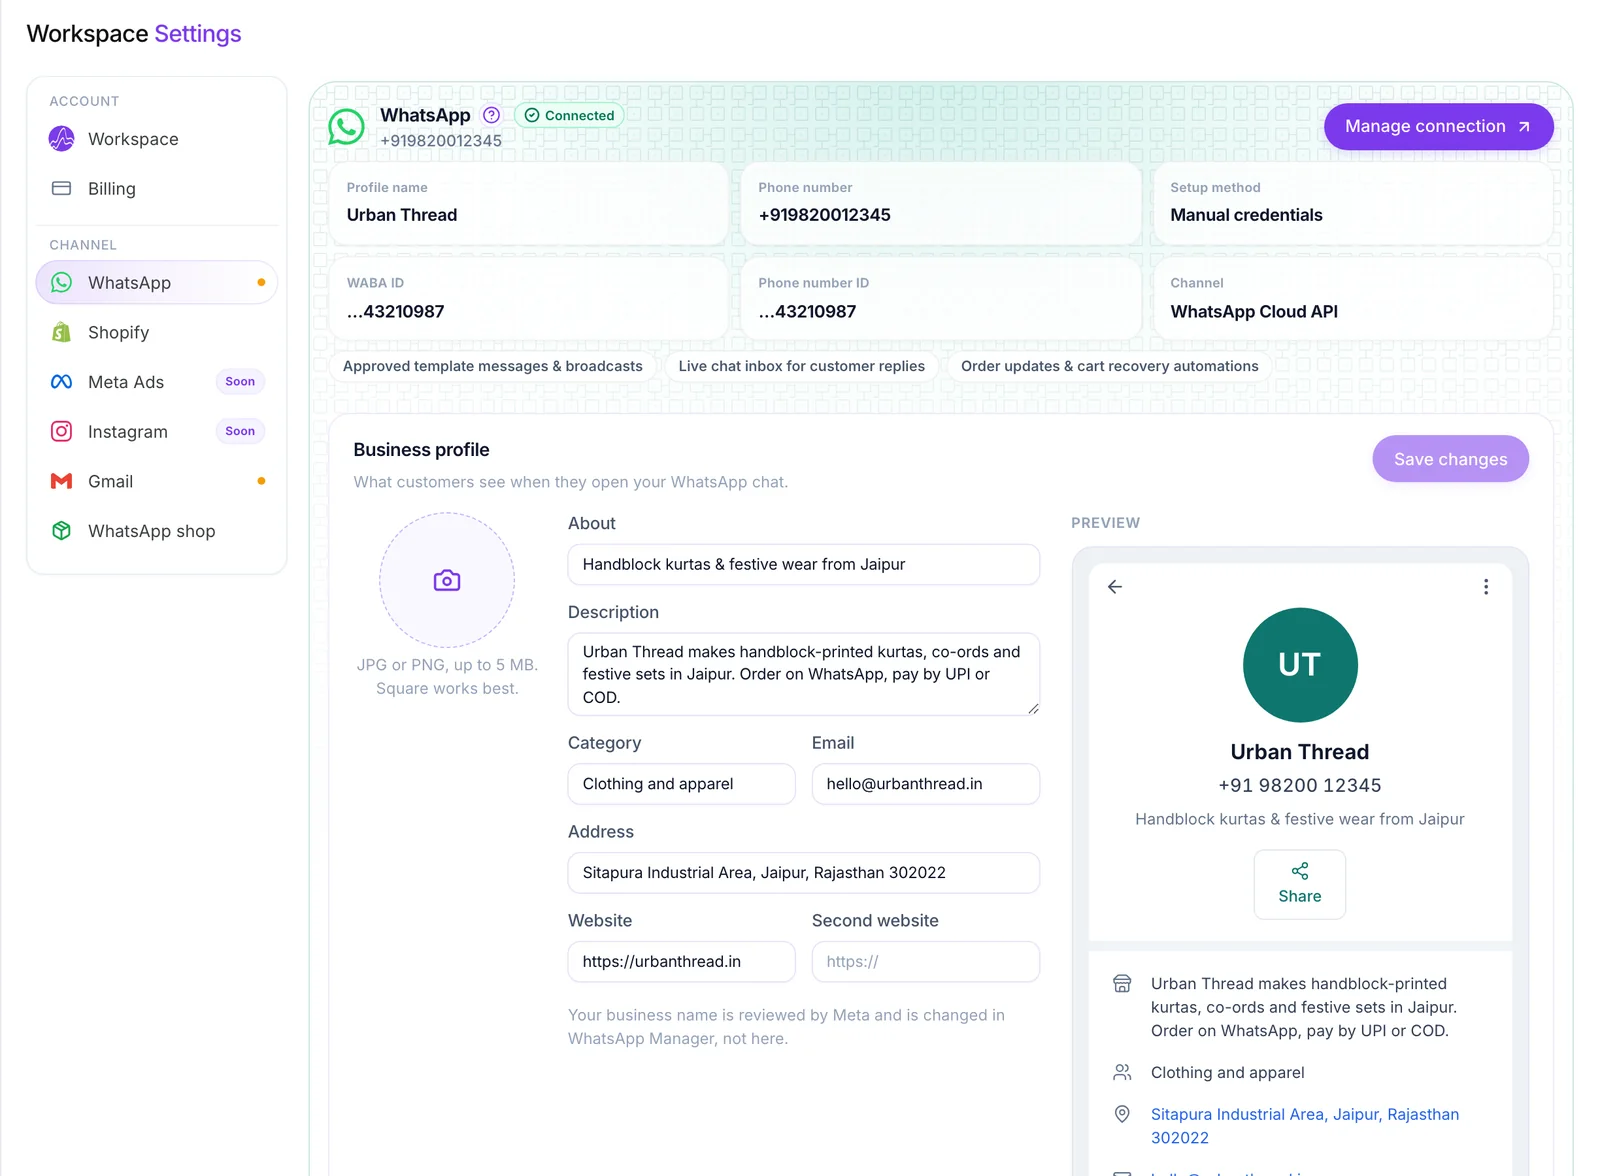Image resolution: width=1600 pixels, height=1176 pixels.
Task: Click the help icon beside WhatsApp title
Action: (491, 115)
